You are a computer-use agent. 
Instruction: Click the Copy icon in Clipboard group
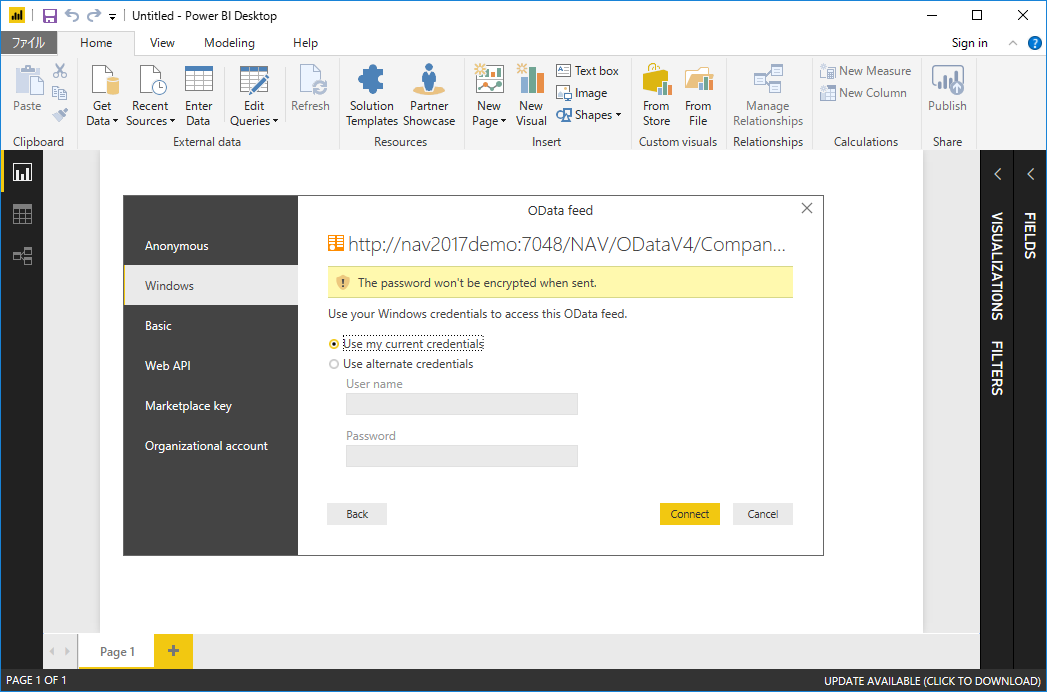60,93
